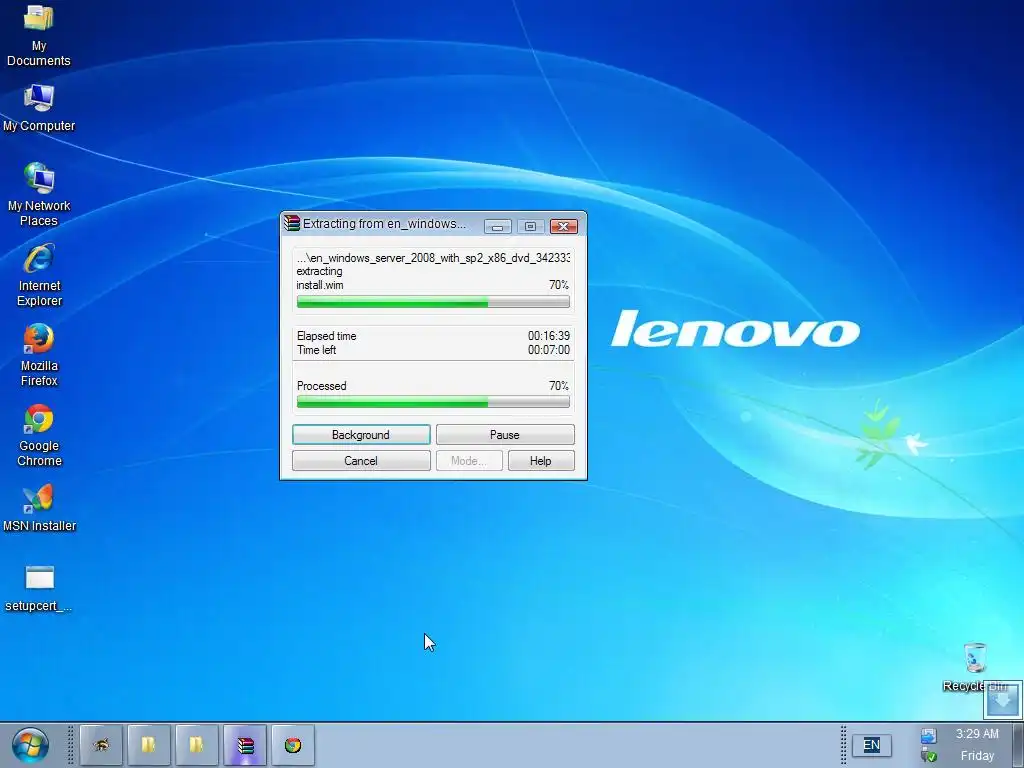Switch to the first folder taskbar button

click(x=148, y=744)
